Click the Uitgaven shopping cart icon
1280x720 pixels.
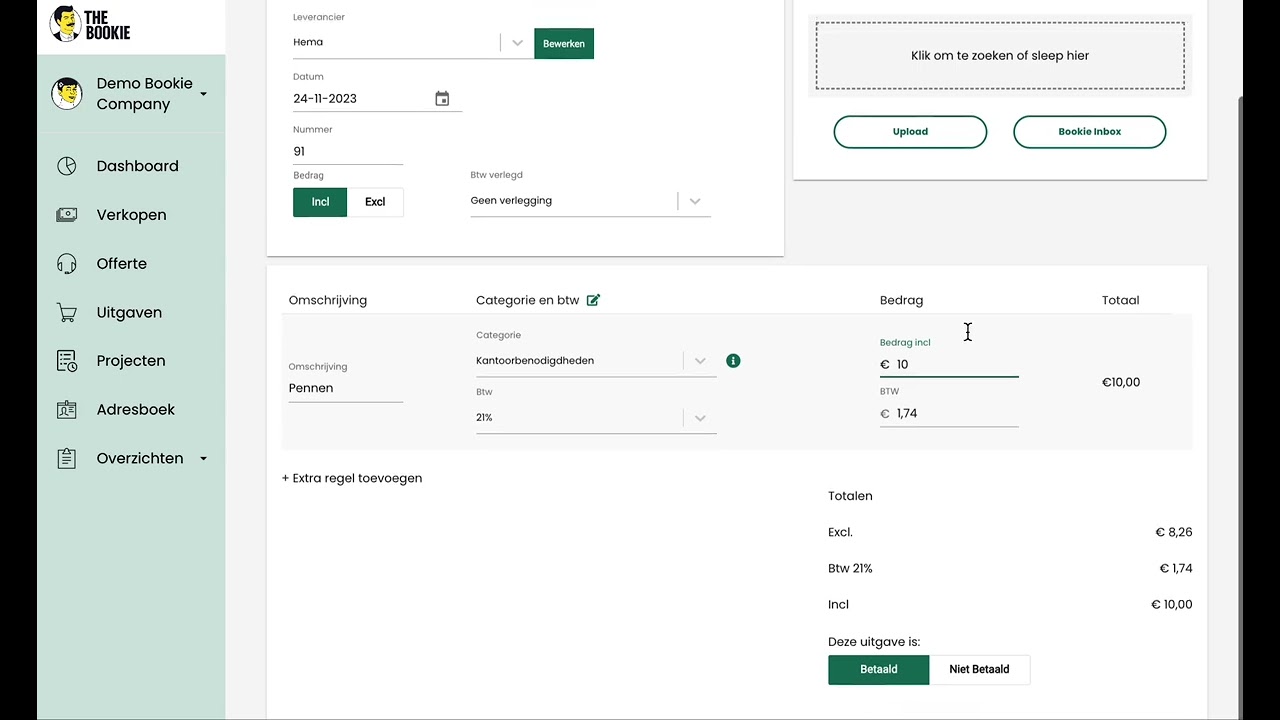pos(67,313)
